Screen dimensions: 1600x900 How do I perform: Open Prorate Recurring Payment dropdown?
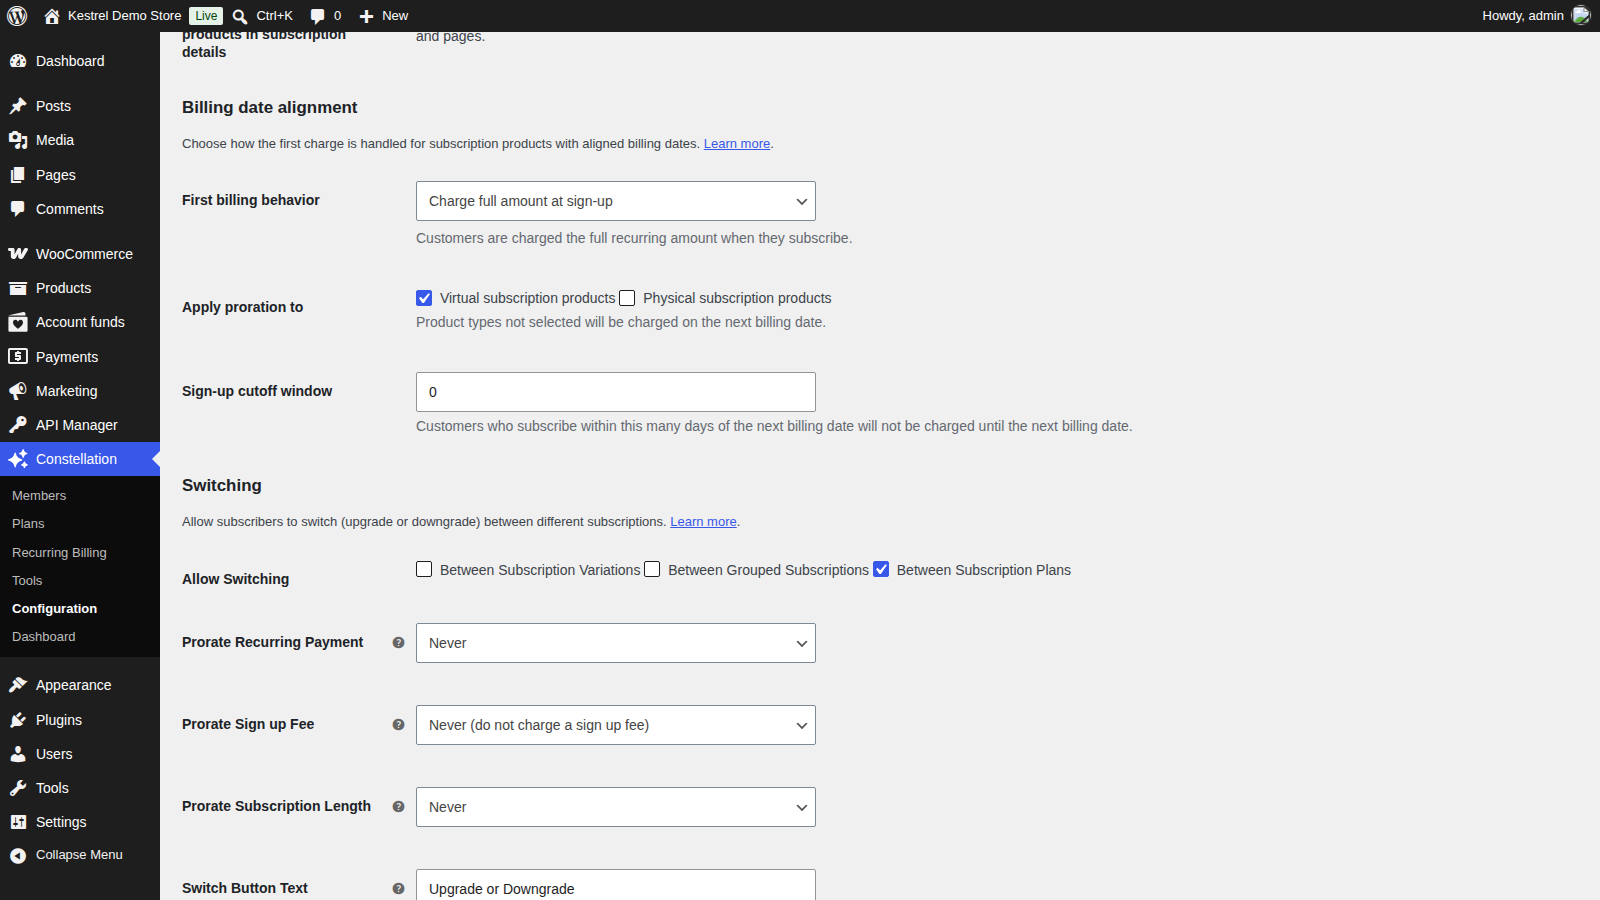click(x=616, y=643)
